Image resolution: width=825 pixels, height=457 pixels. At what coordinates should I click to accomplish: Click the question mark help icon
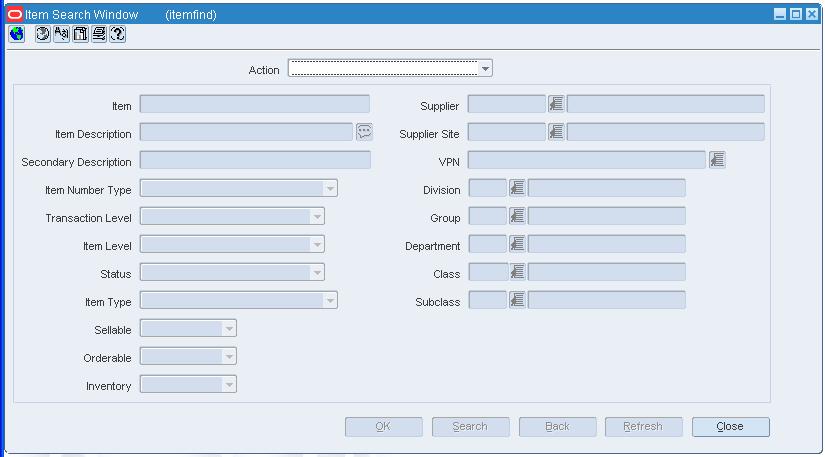(118, 34)
